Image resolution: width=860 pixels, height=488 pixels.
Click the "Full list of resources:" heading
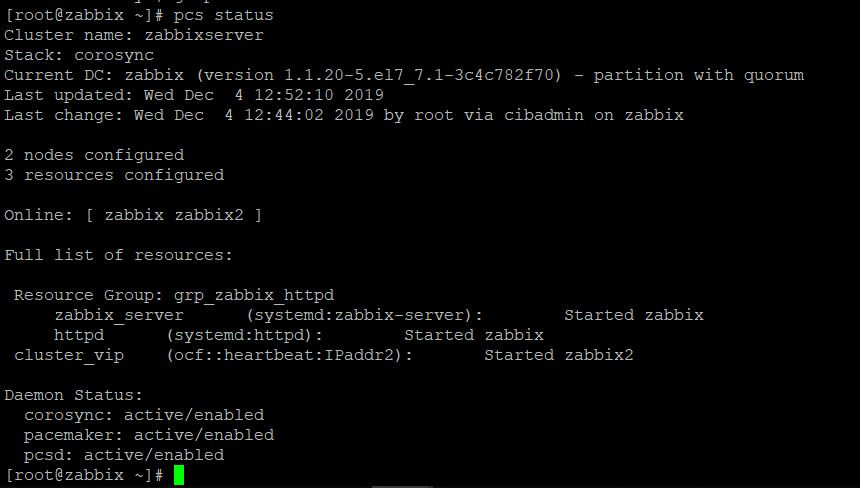(x=118, y=255)
